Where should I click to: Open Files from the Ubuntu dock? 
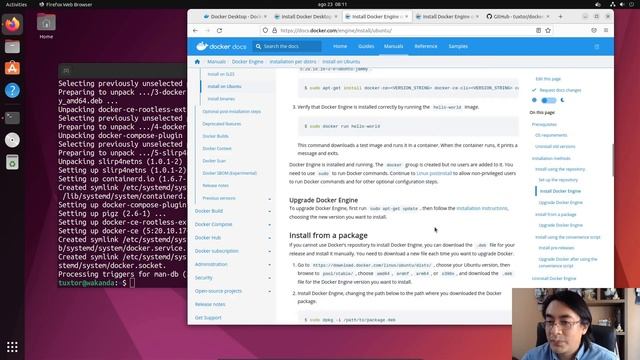12,47
